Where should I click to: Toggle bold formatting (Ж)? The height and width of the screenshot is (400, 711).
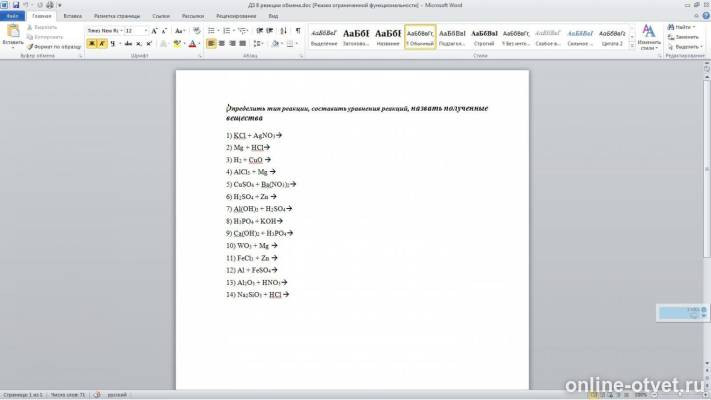(91, 44)
